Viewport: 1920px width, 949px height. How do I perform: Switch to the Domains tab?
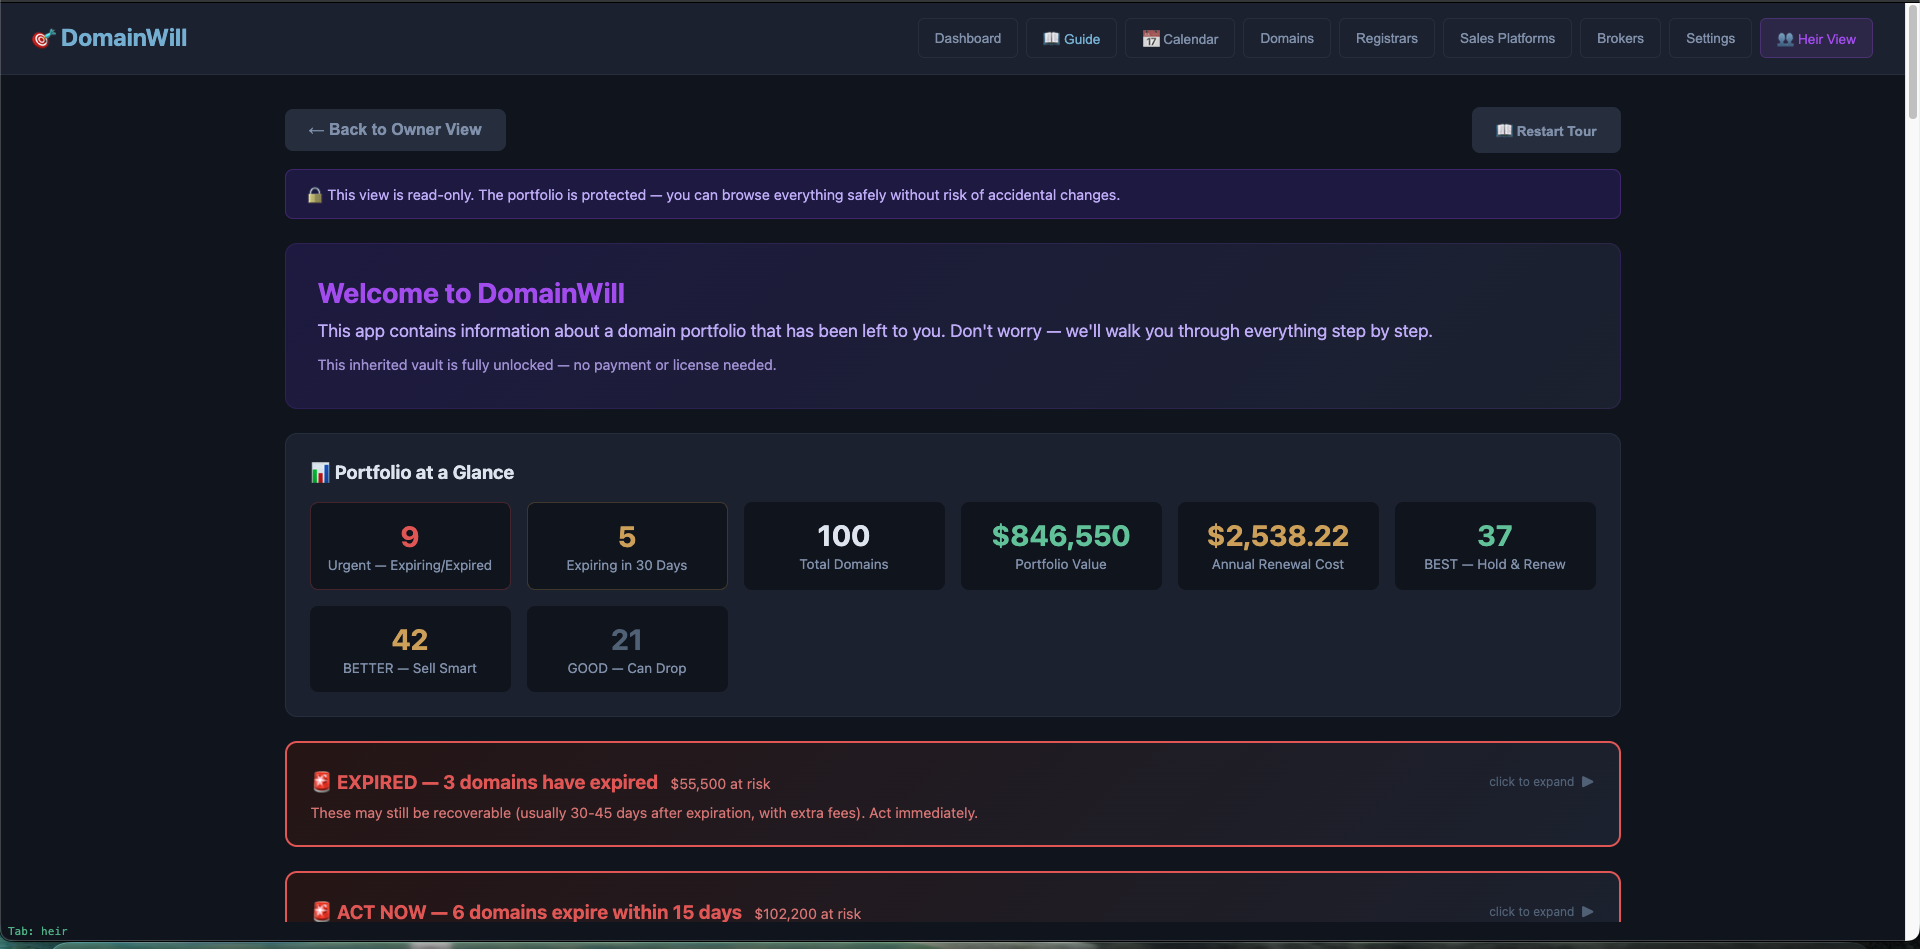[1286, 38]
